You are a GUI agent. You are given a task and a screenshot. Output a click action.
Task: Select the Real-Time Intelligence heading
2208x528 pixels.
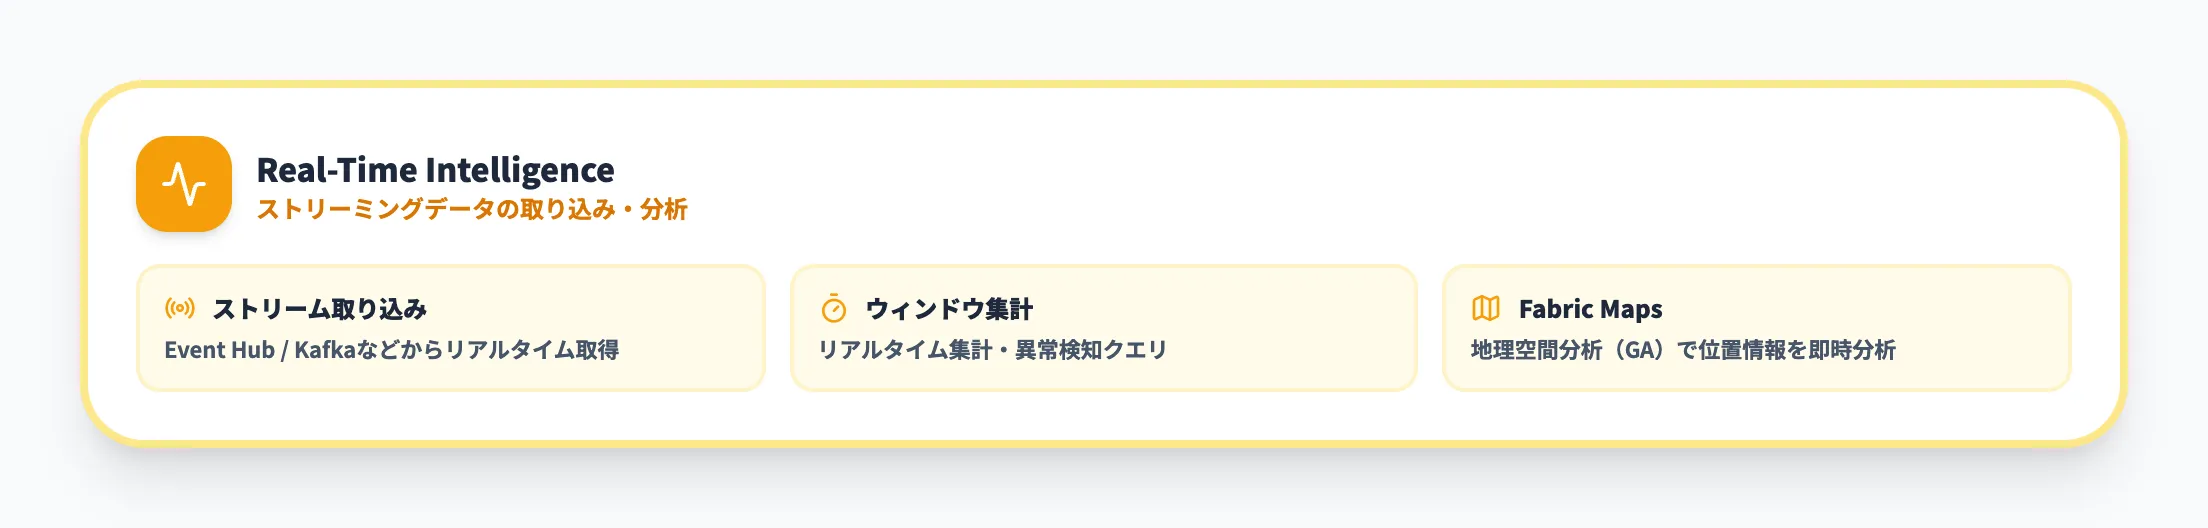pos(435,170)
